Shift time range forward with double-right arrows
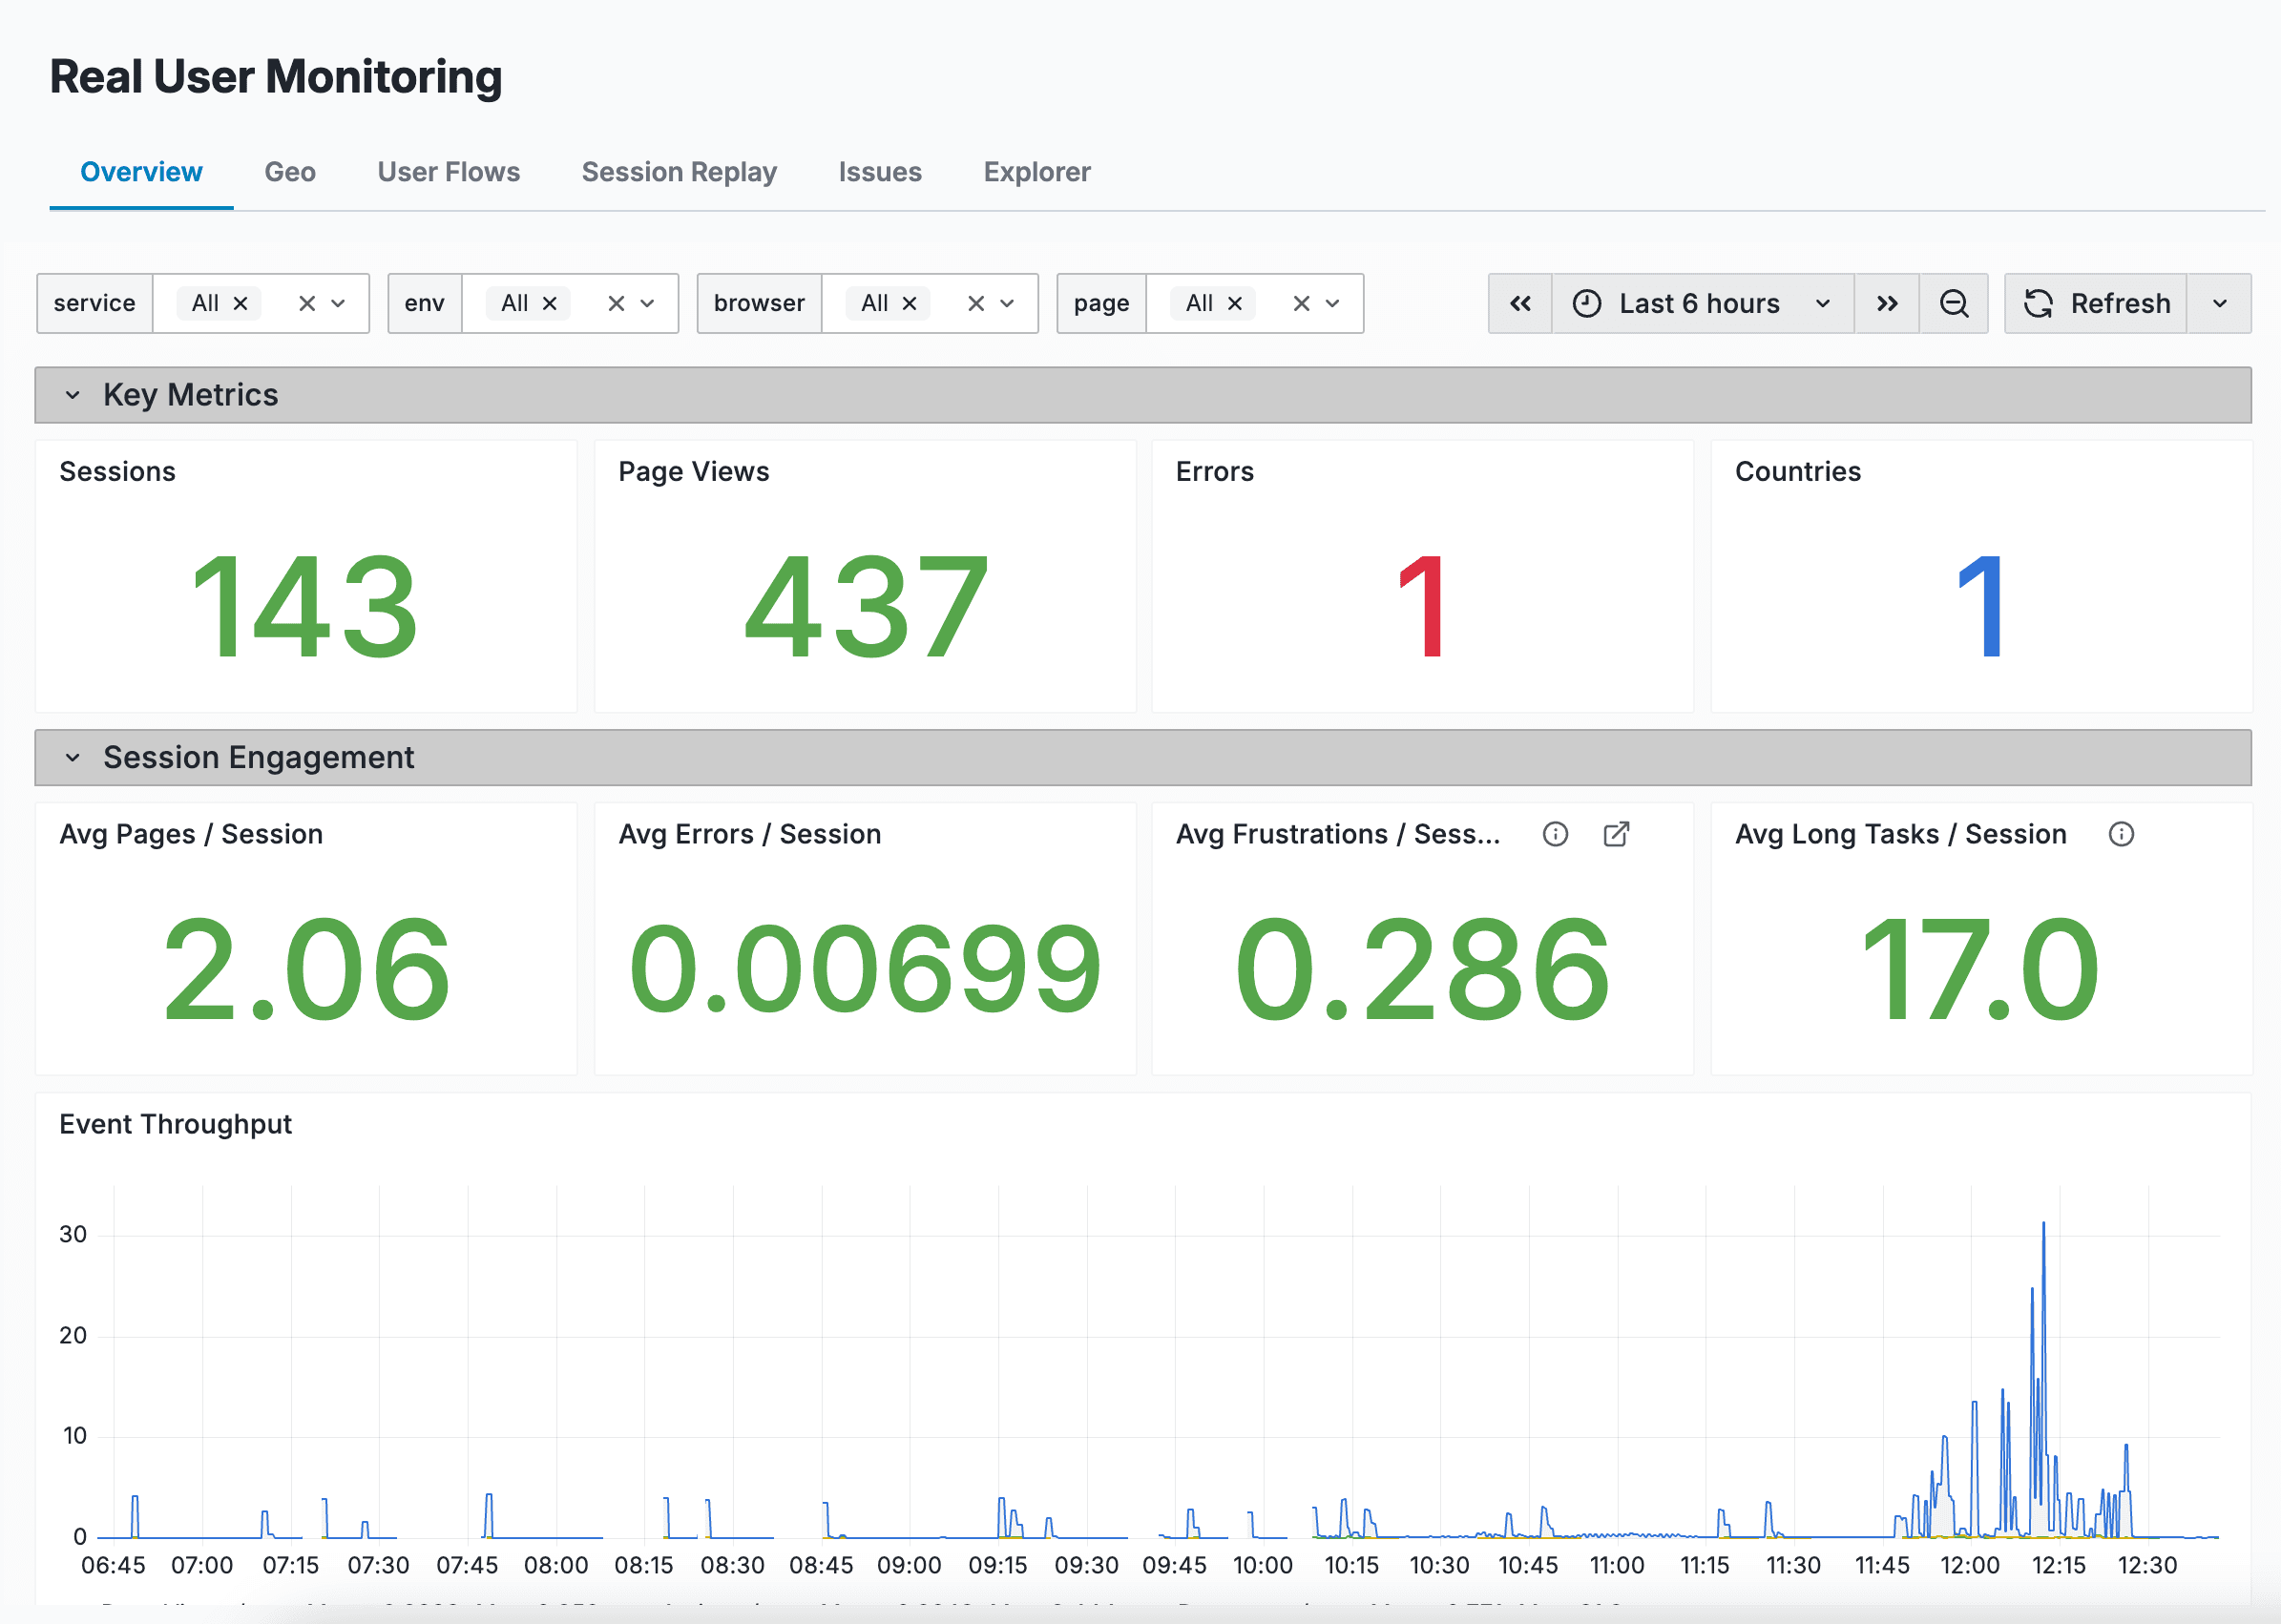The height and width of the screenshot is (1624, 2281). pos(1886,303)
